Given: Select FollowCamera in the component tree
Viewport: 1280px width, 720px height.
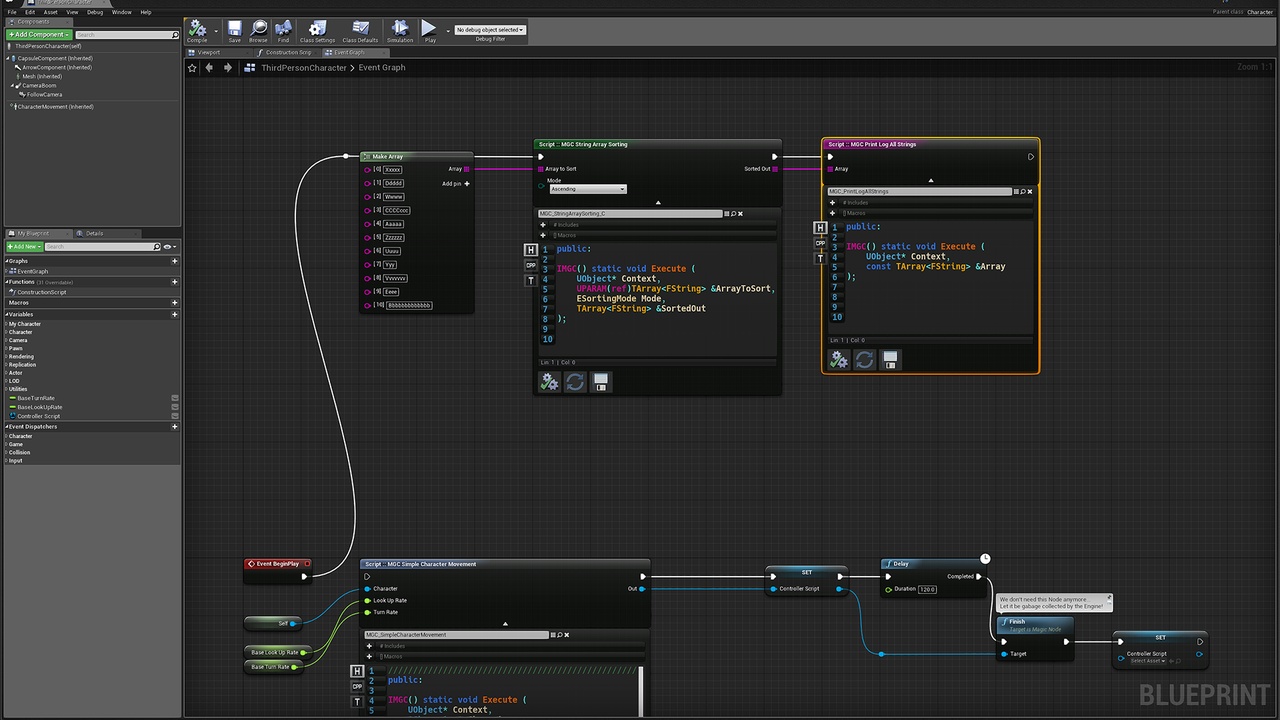Looking at the screenshot, I should coord(44,95).
